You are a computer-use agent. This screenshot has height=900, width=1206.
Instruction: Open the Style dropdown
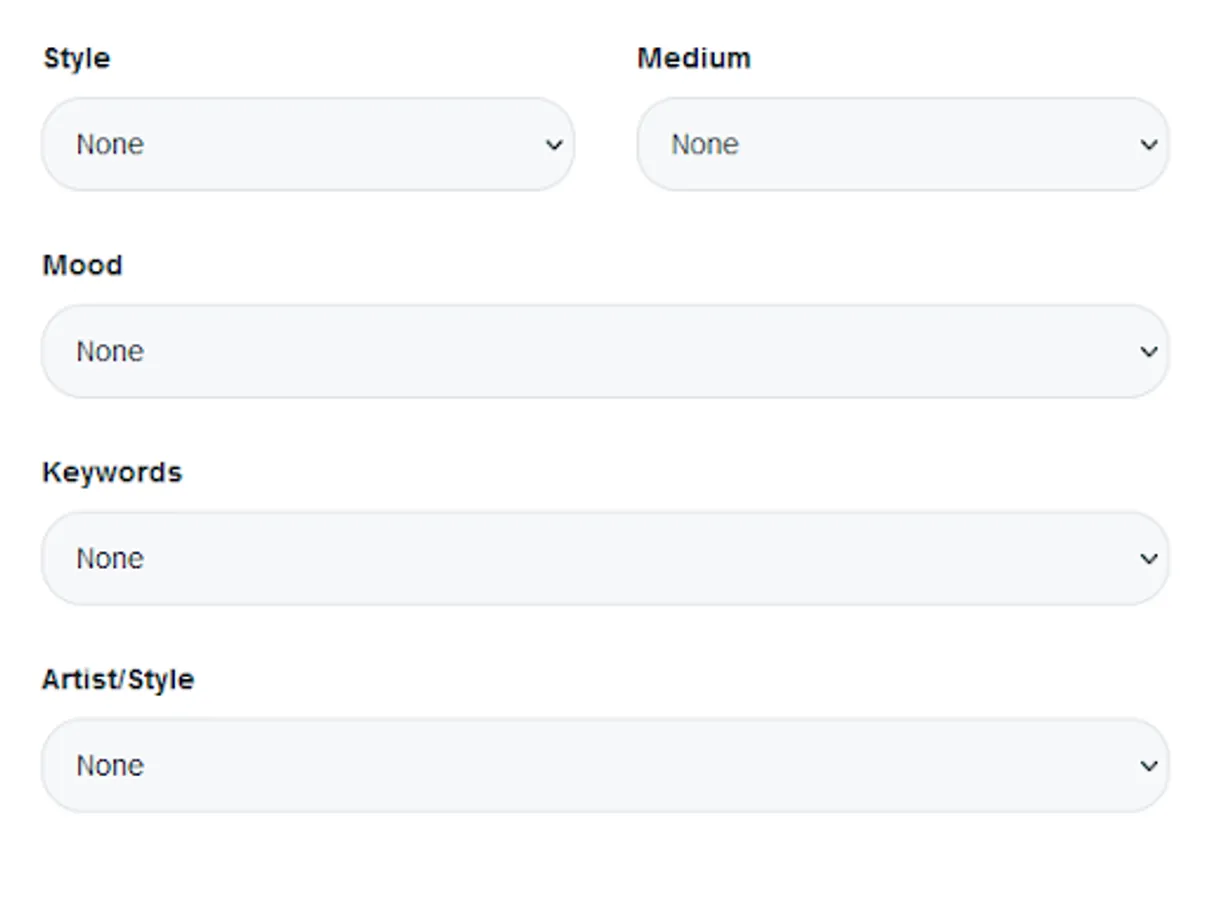click(308, 144)
